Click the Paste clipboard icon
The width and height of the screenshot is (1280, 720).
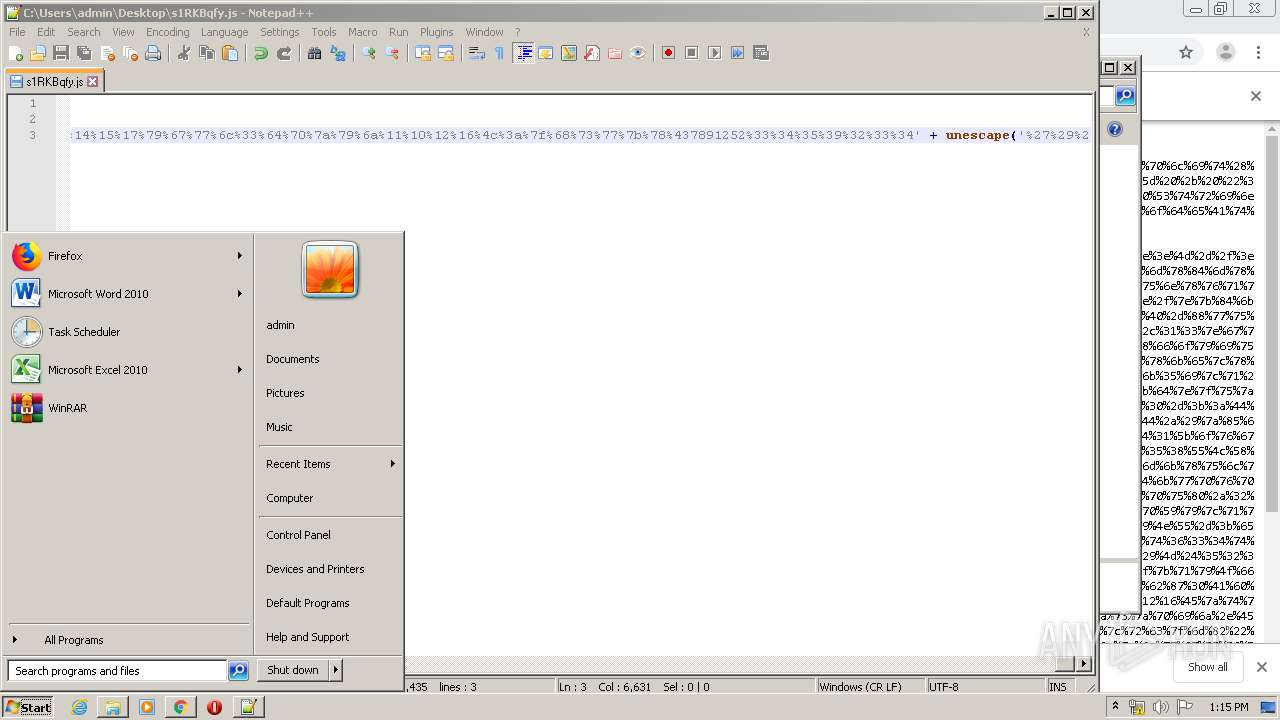pos(230,53)
